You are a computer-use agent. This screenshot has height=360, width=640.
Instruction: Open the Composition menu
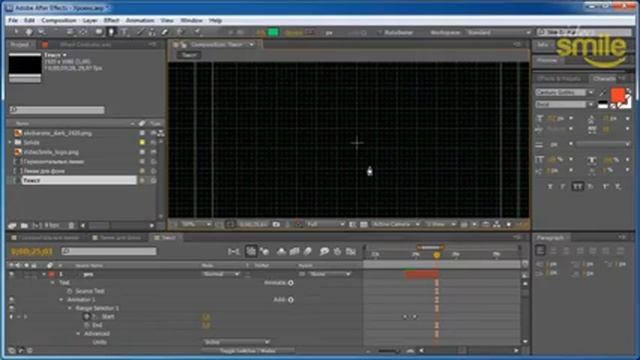[58, 20]
